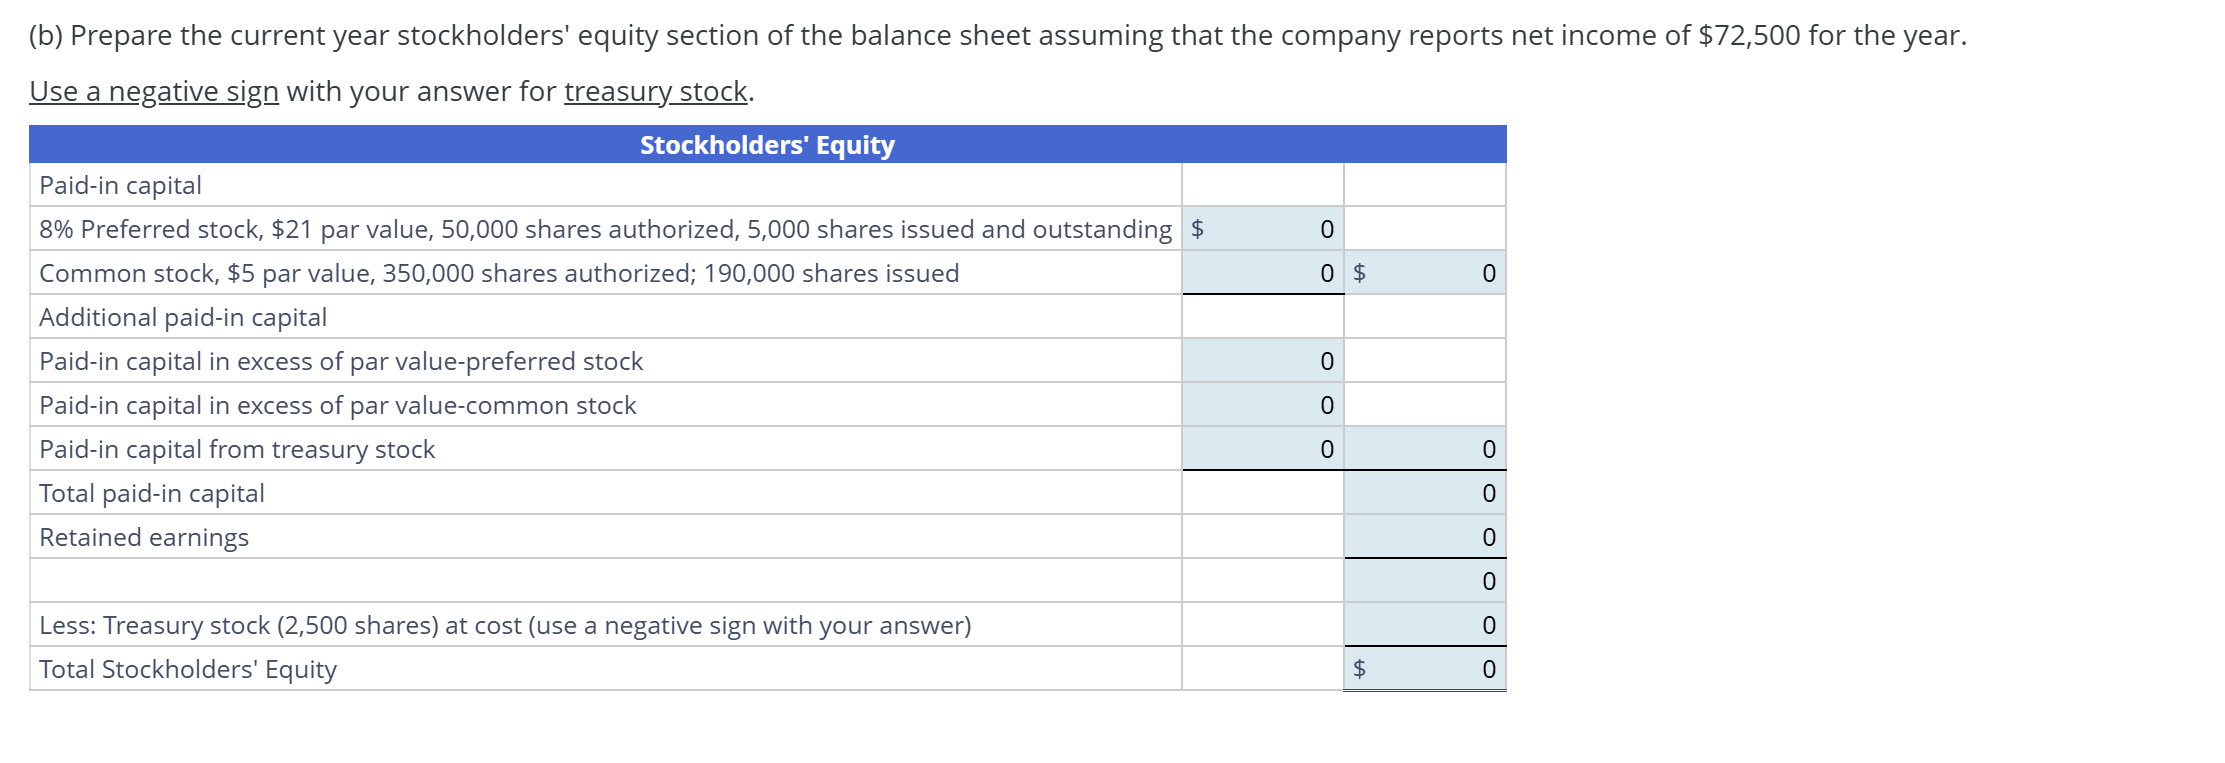The width and height of the screenshot is (2225, 763).
Task: Click the Retained earnings amount field
Action: [x=1425, y=537]
